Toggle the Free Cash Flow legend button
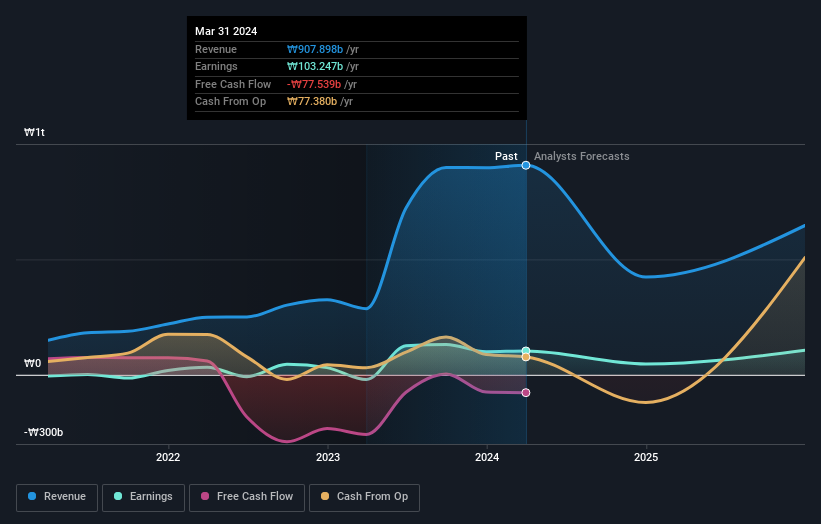The image size is (821, 524). 247,497
